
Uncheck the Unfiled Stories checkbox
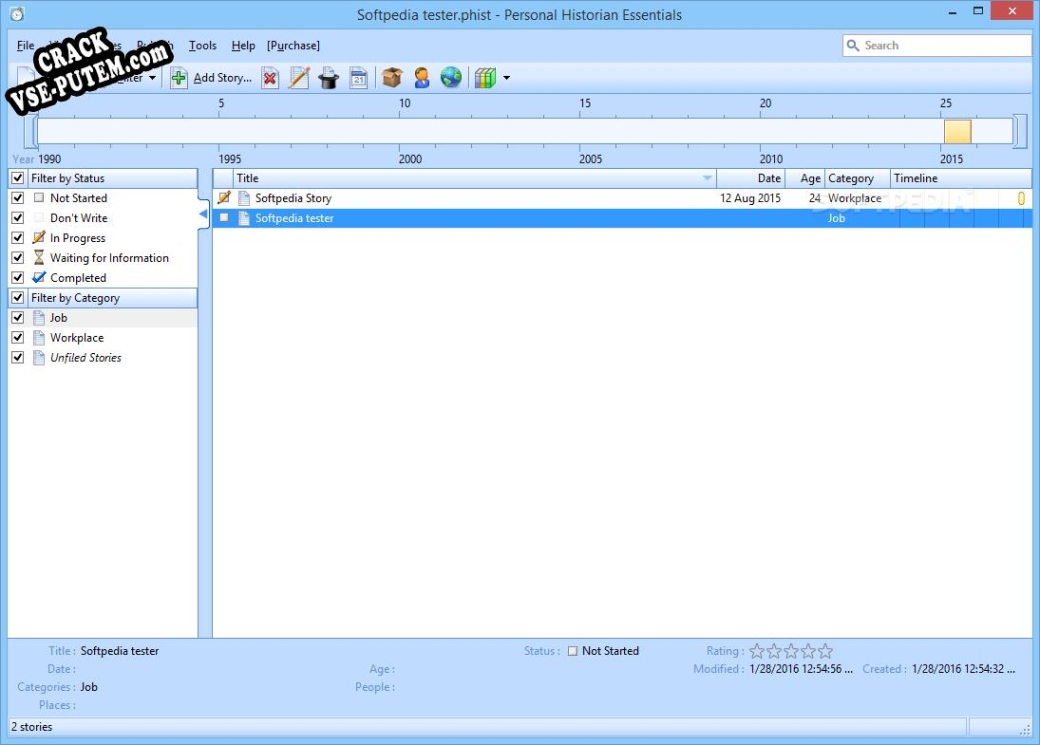[18, 357]
